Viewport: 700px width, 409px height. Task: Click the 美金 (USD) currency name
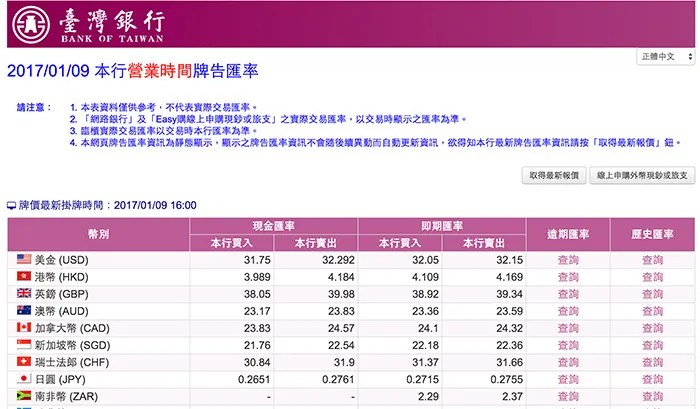[x=62, y=260]
